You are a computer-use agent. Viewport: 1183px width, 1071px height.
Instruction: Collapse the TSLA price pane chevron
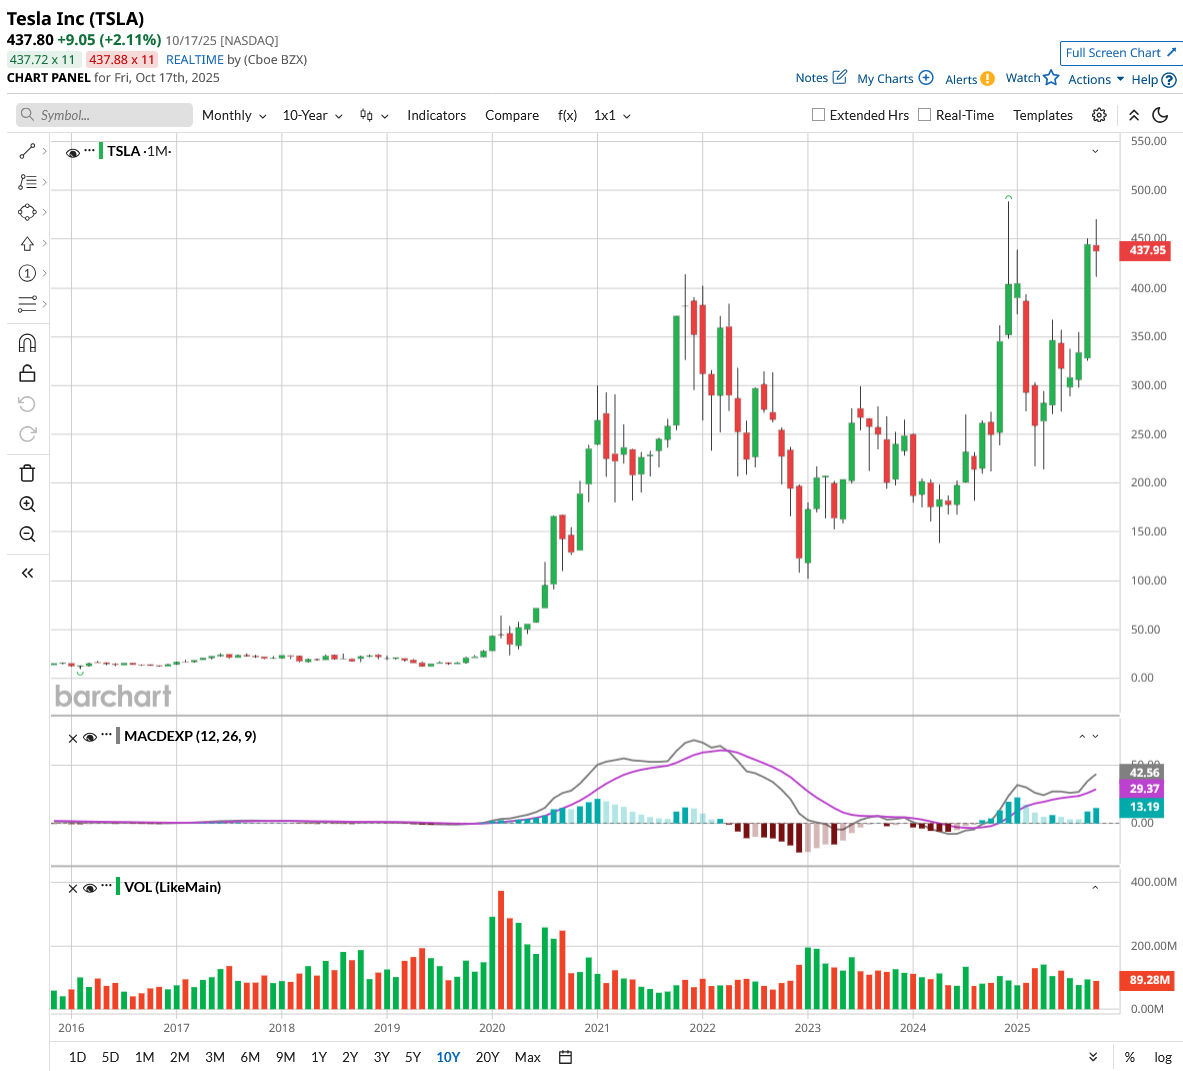point(1095,152)
